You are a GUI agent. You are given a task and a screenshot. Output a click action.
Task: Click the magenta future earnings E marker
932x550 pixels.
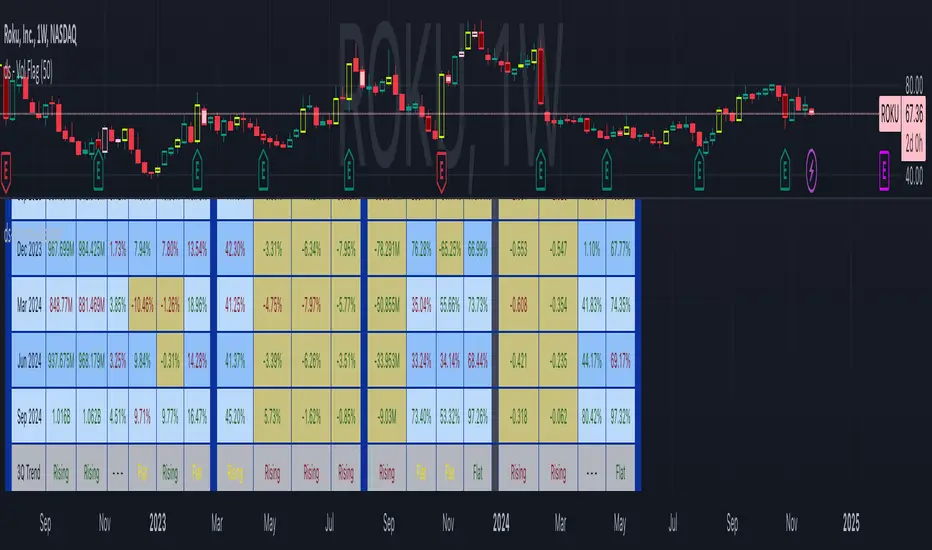click(x=884, y=171)
